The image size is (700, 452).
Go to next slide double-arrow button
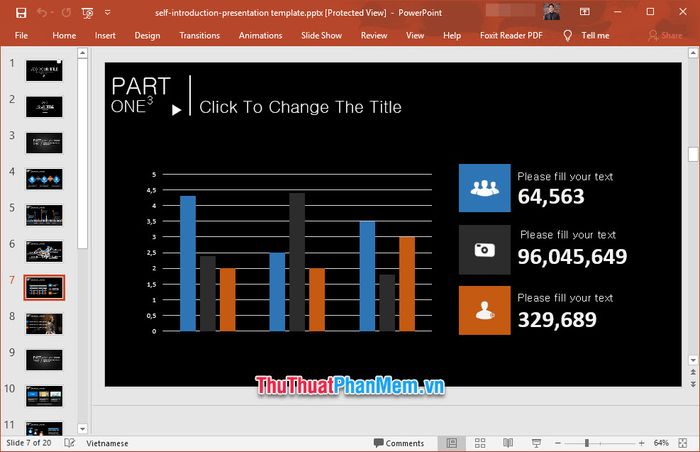tap(693, 384)
